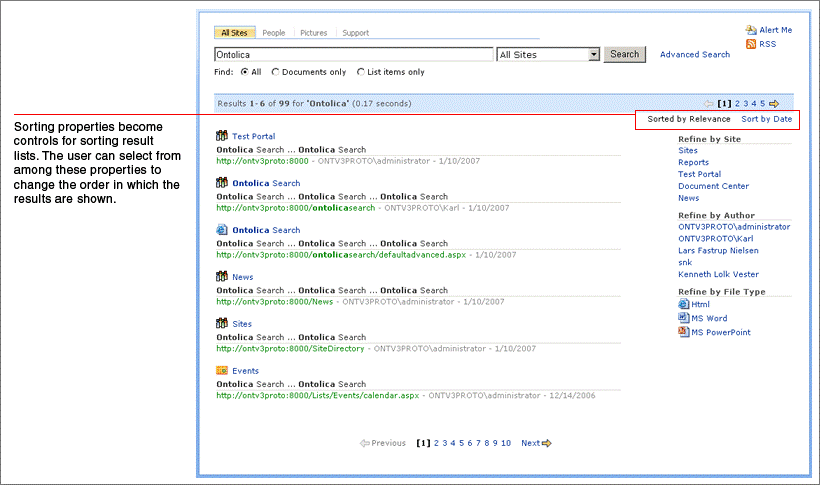The width and height of the screenshot is (820, 485).
Task: Click the Html file type icon
Action: coord(684,304)
